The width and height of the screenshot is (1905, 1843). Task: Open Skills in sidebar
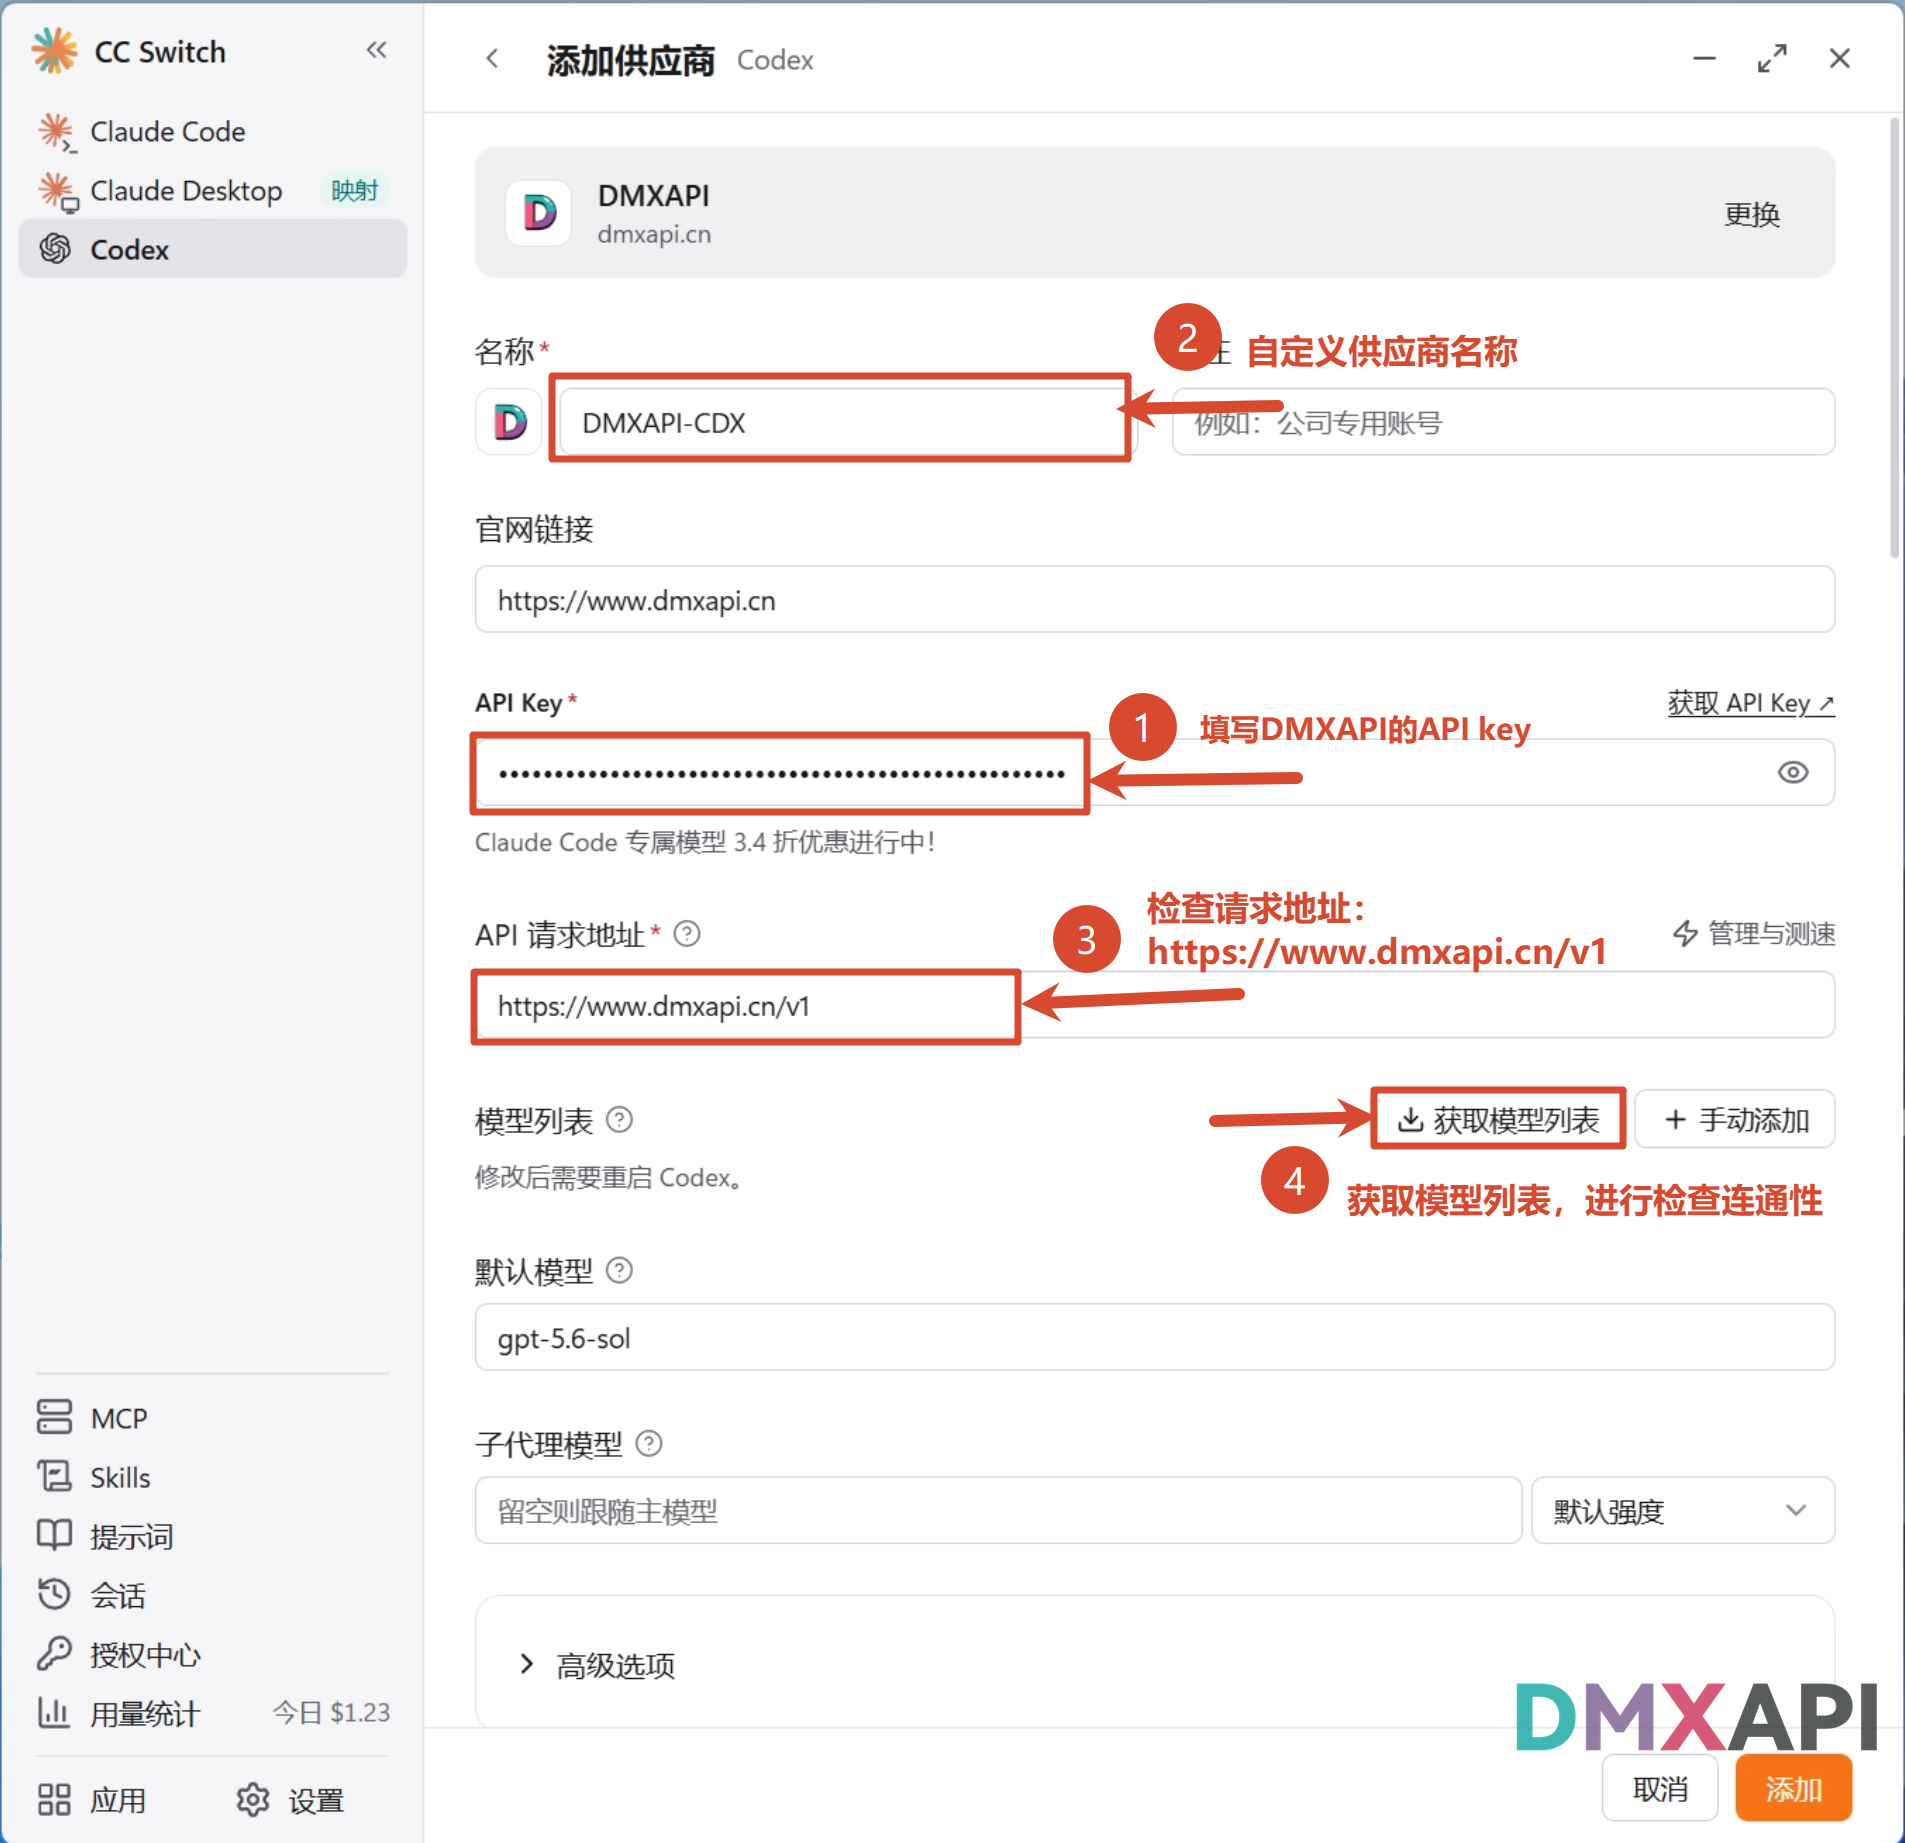click(x=213, y=1477)
